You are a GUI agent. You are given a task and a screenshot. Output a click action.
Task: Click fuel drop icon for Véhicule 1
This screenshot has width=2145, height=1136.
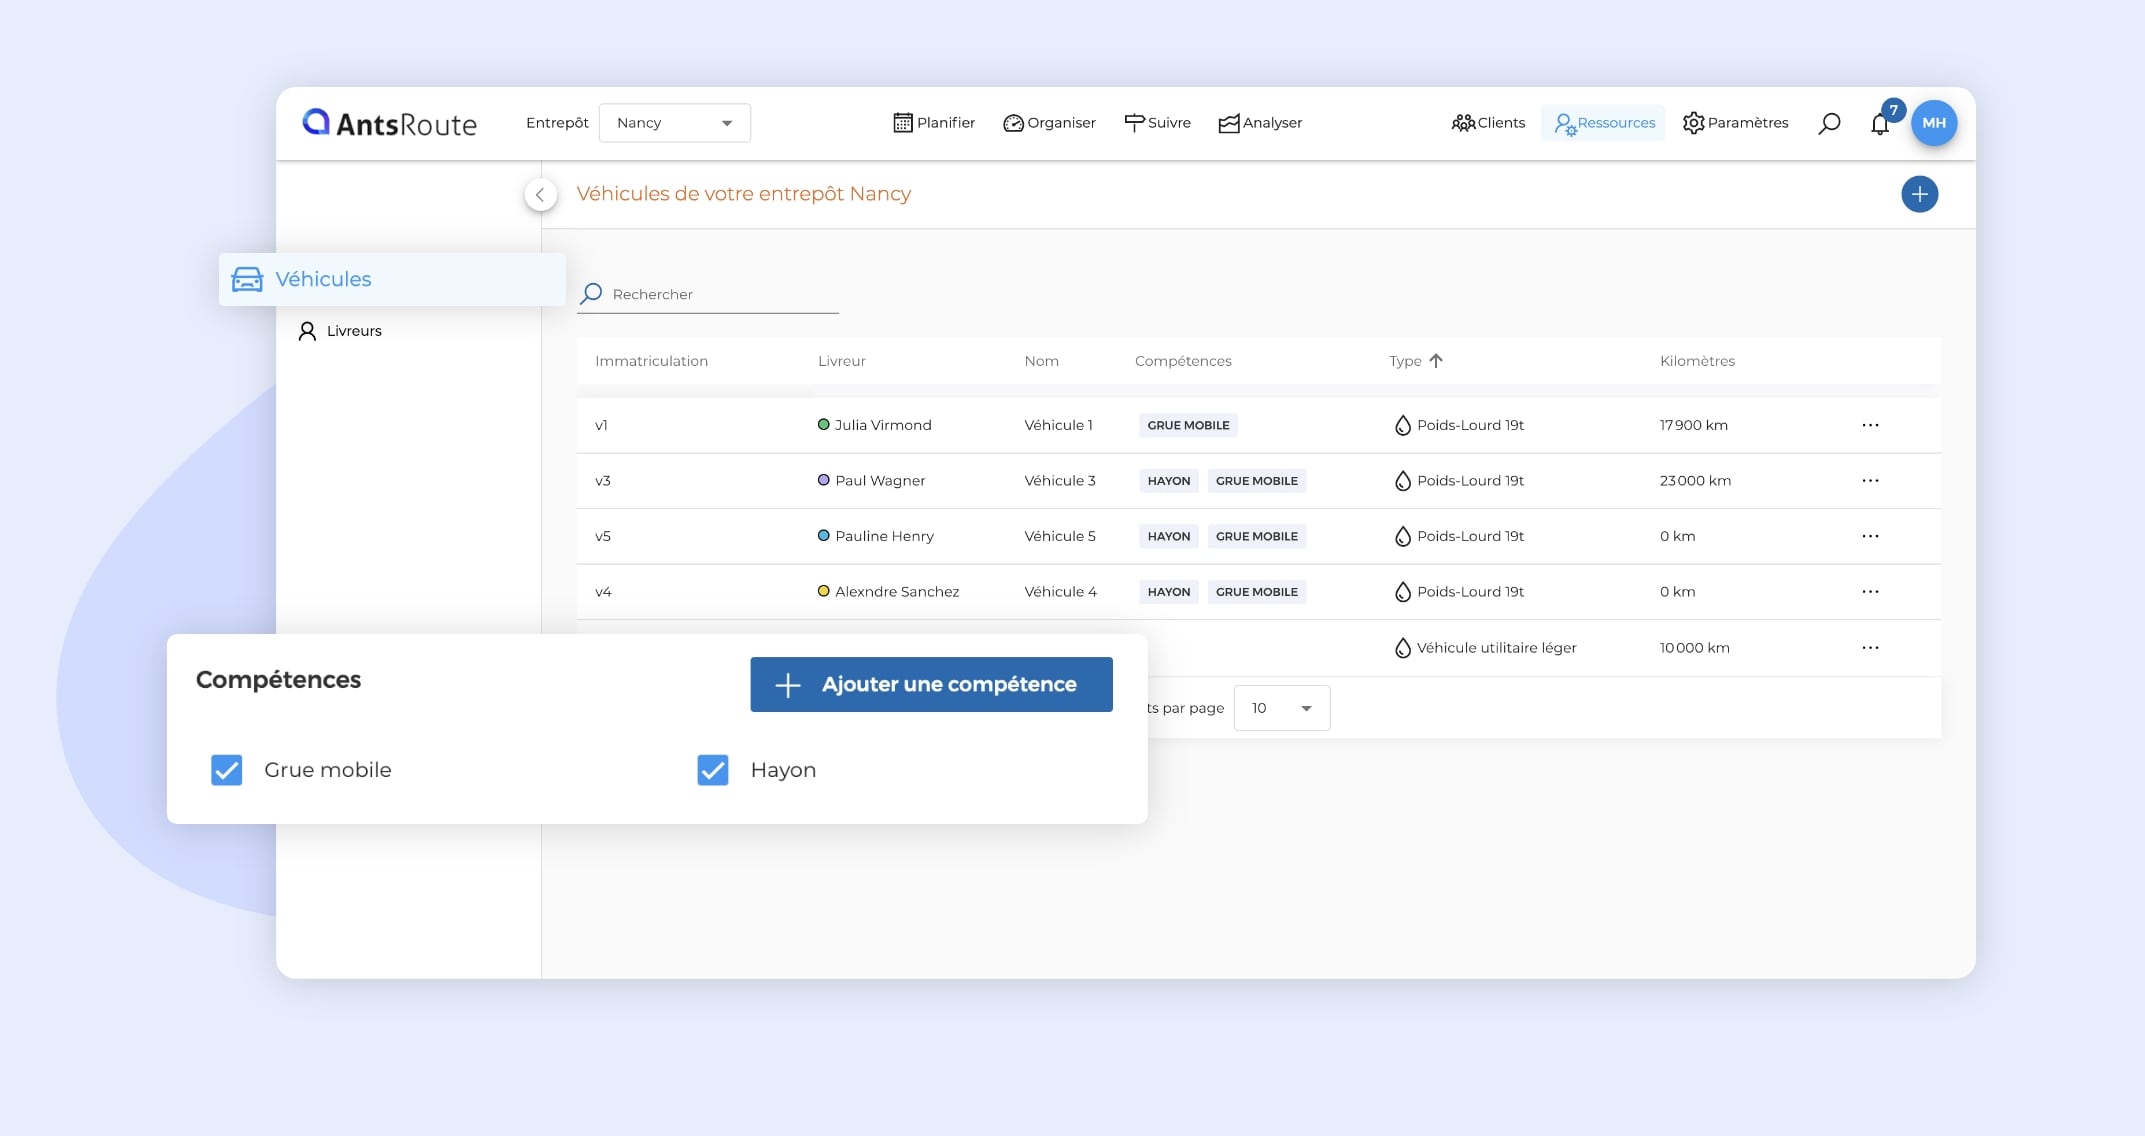click(x=1402, y=425)
